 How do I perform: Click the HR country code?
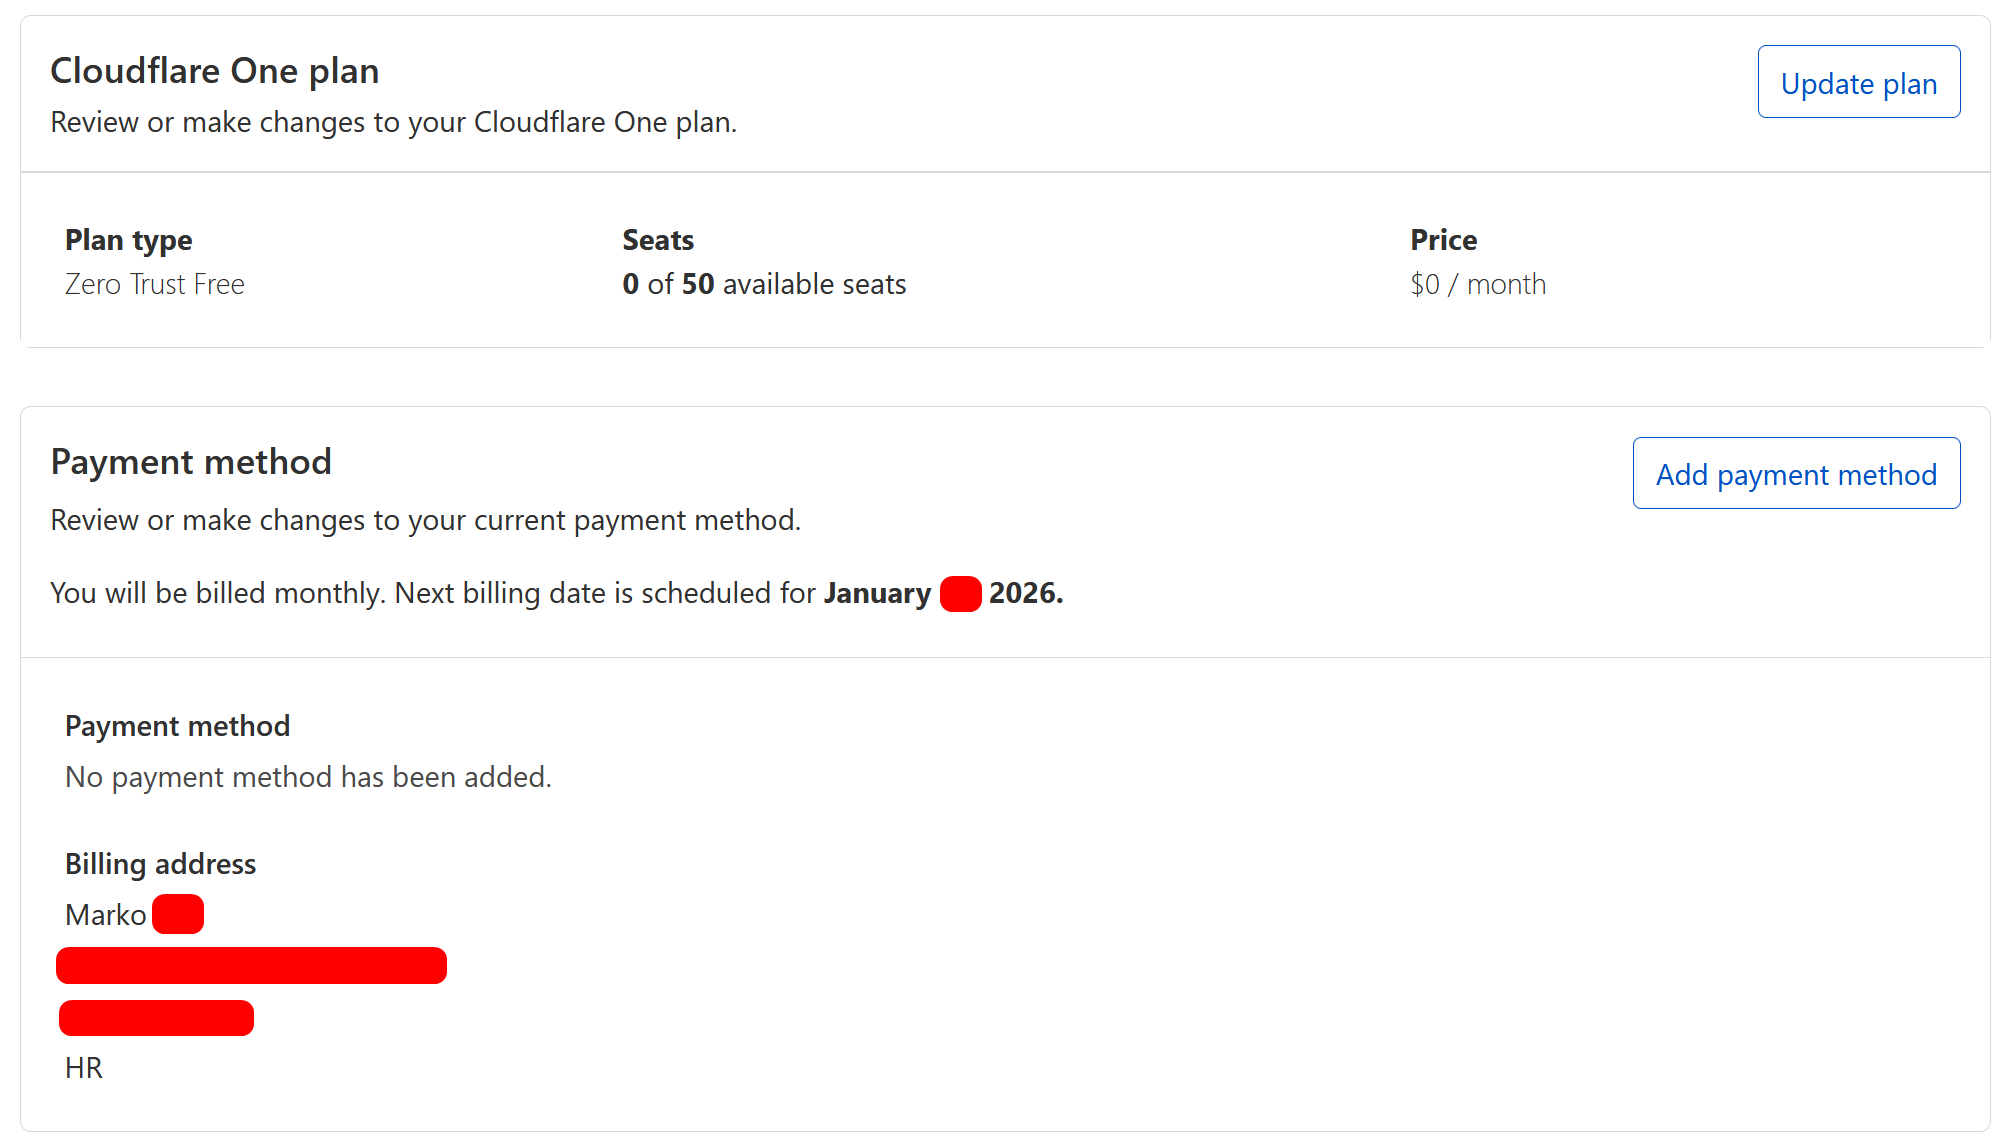click(x=84, y=1068)
